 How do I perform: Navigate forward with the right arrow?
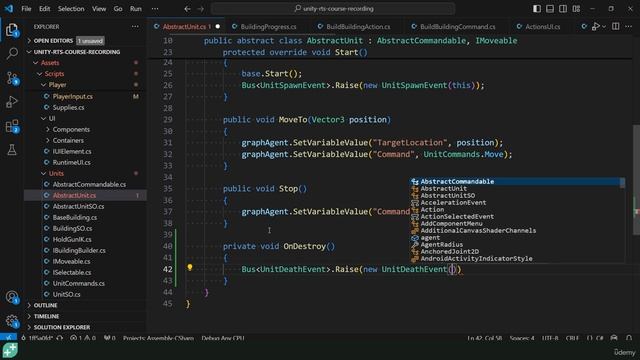pos(200,9)
